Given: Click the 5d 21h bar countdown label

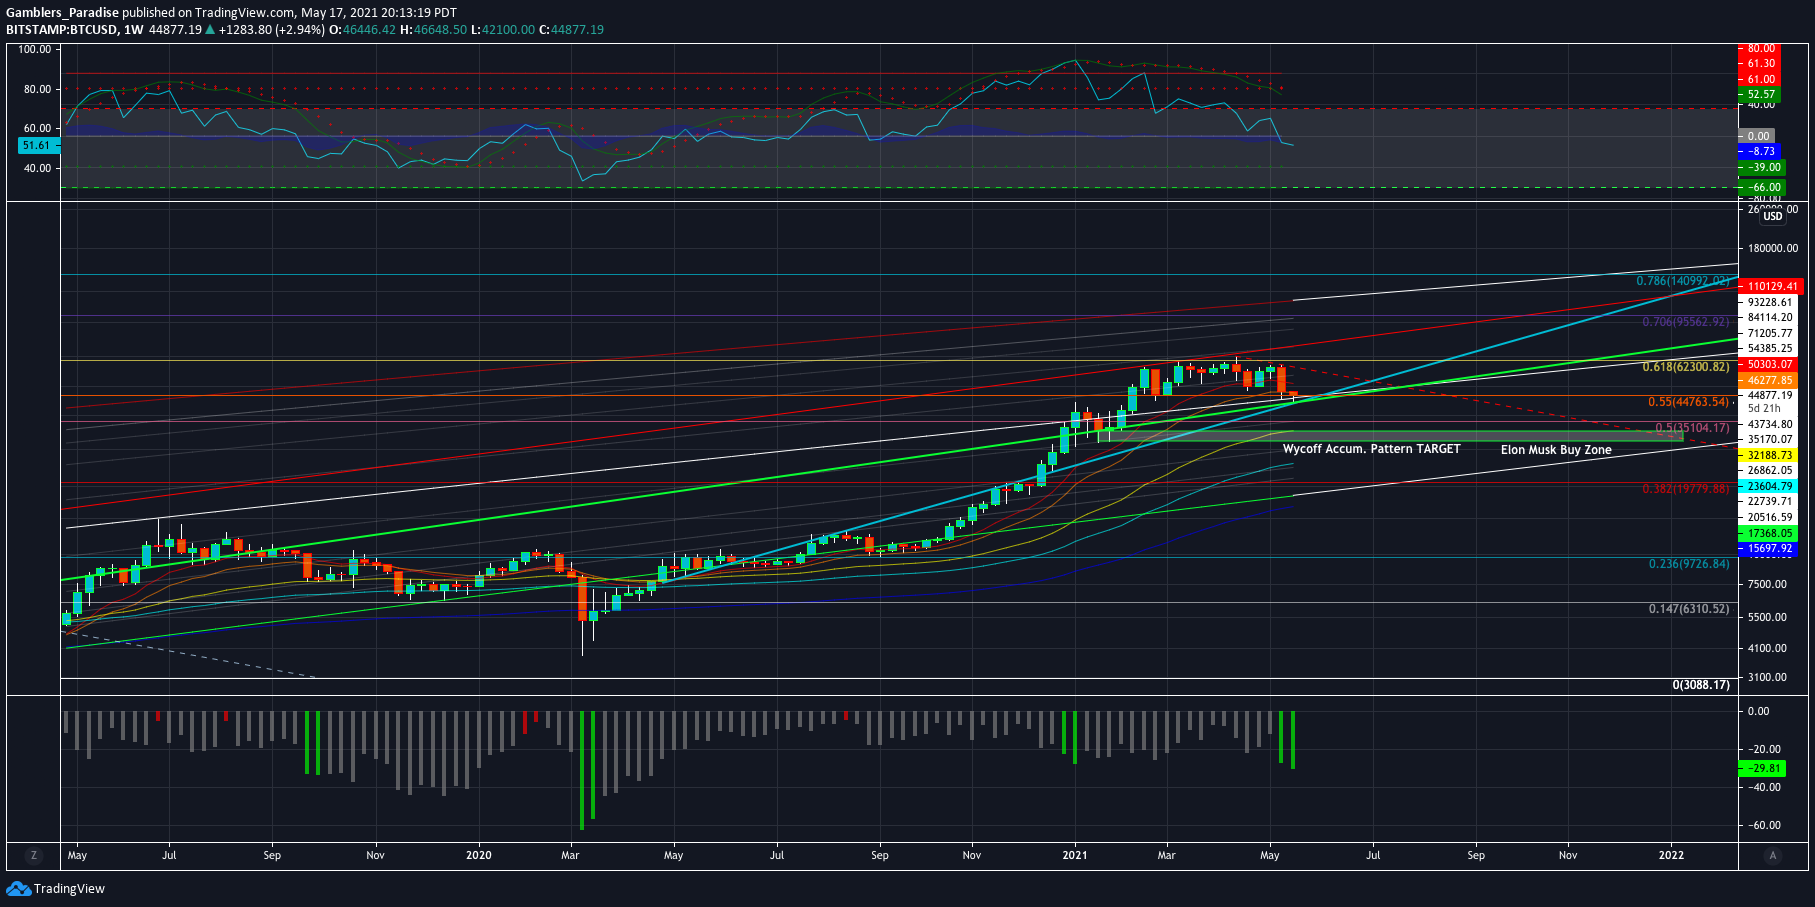Looking at the screenshot, I should coord(1764,408).
